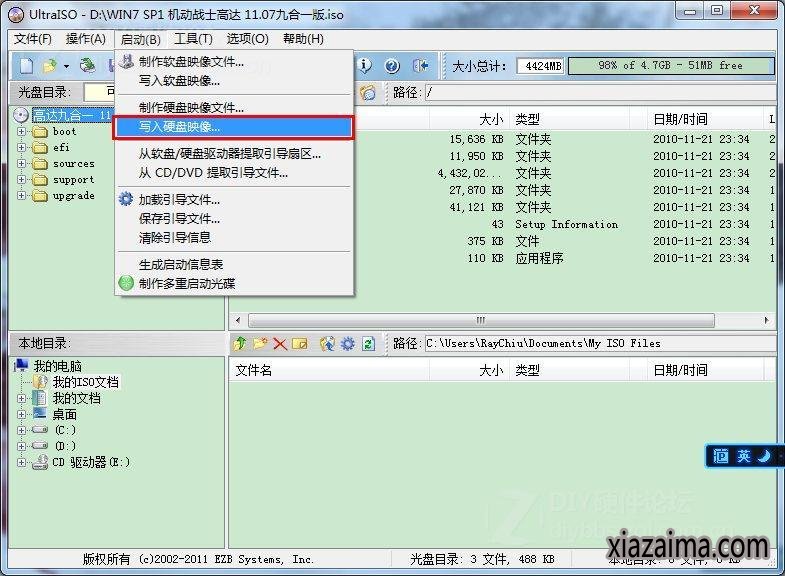Select 加载引导文件... menu entry

[x=234, y=200]
